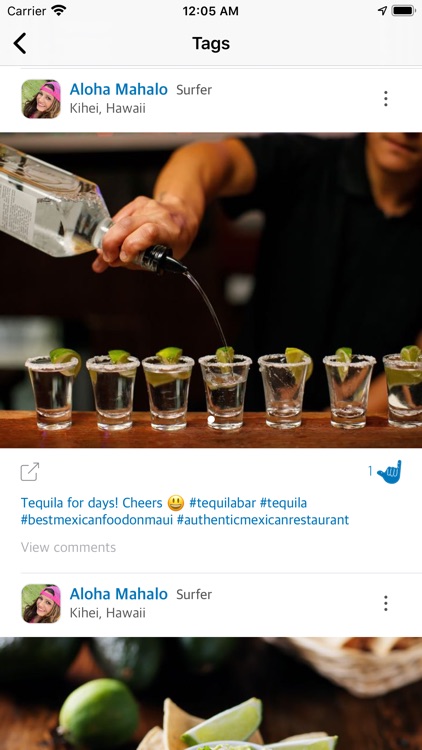This screenshot has height=750, width=422.
Task: Tap View comments below the caption
Action: [x=68, y=547]
